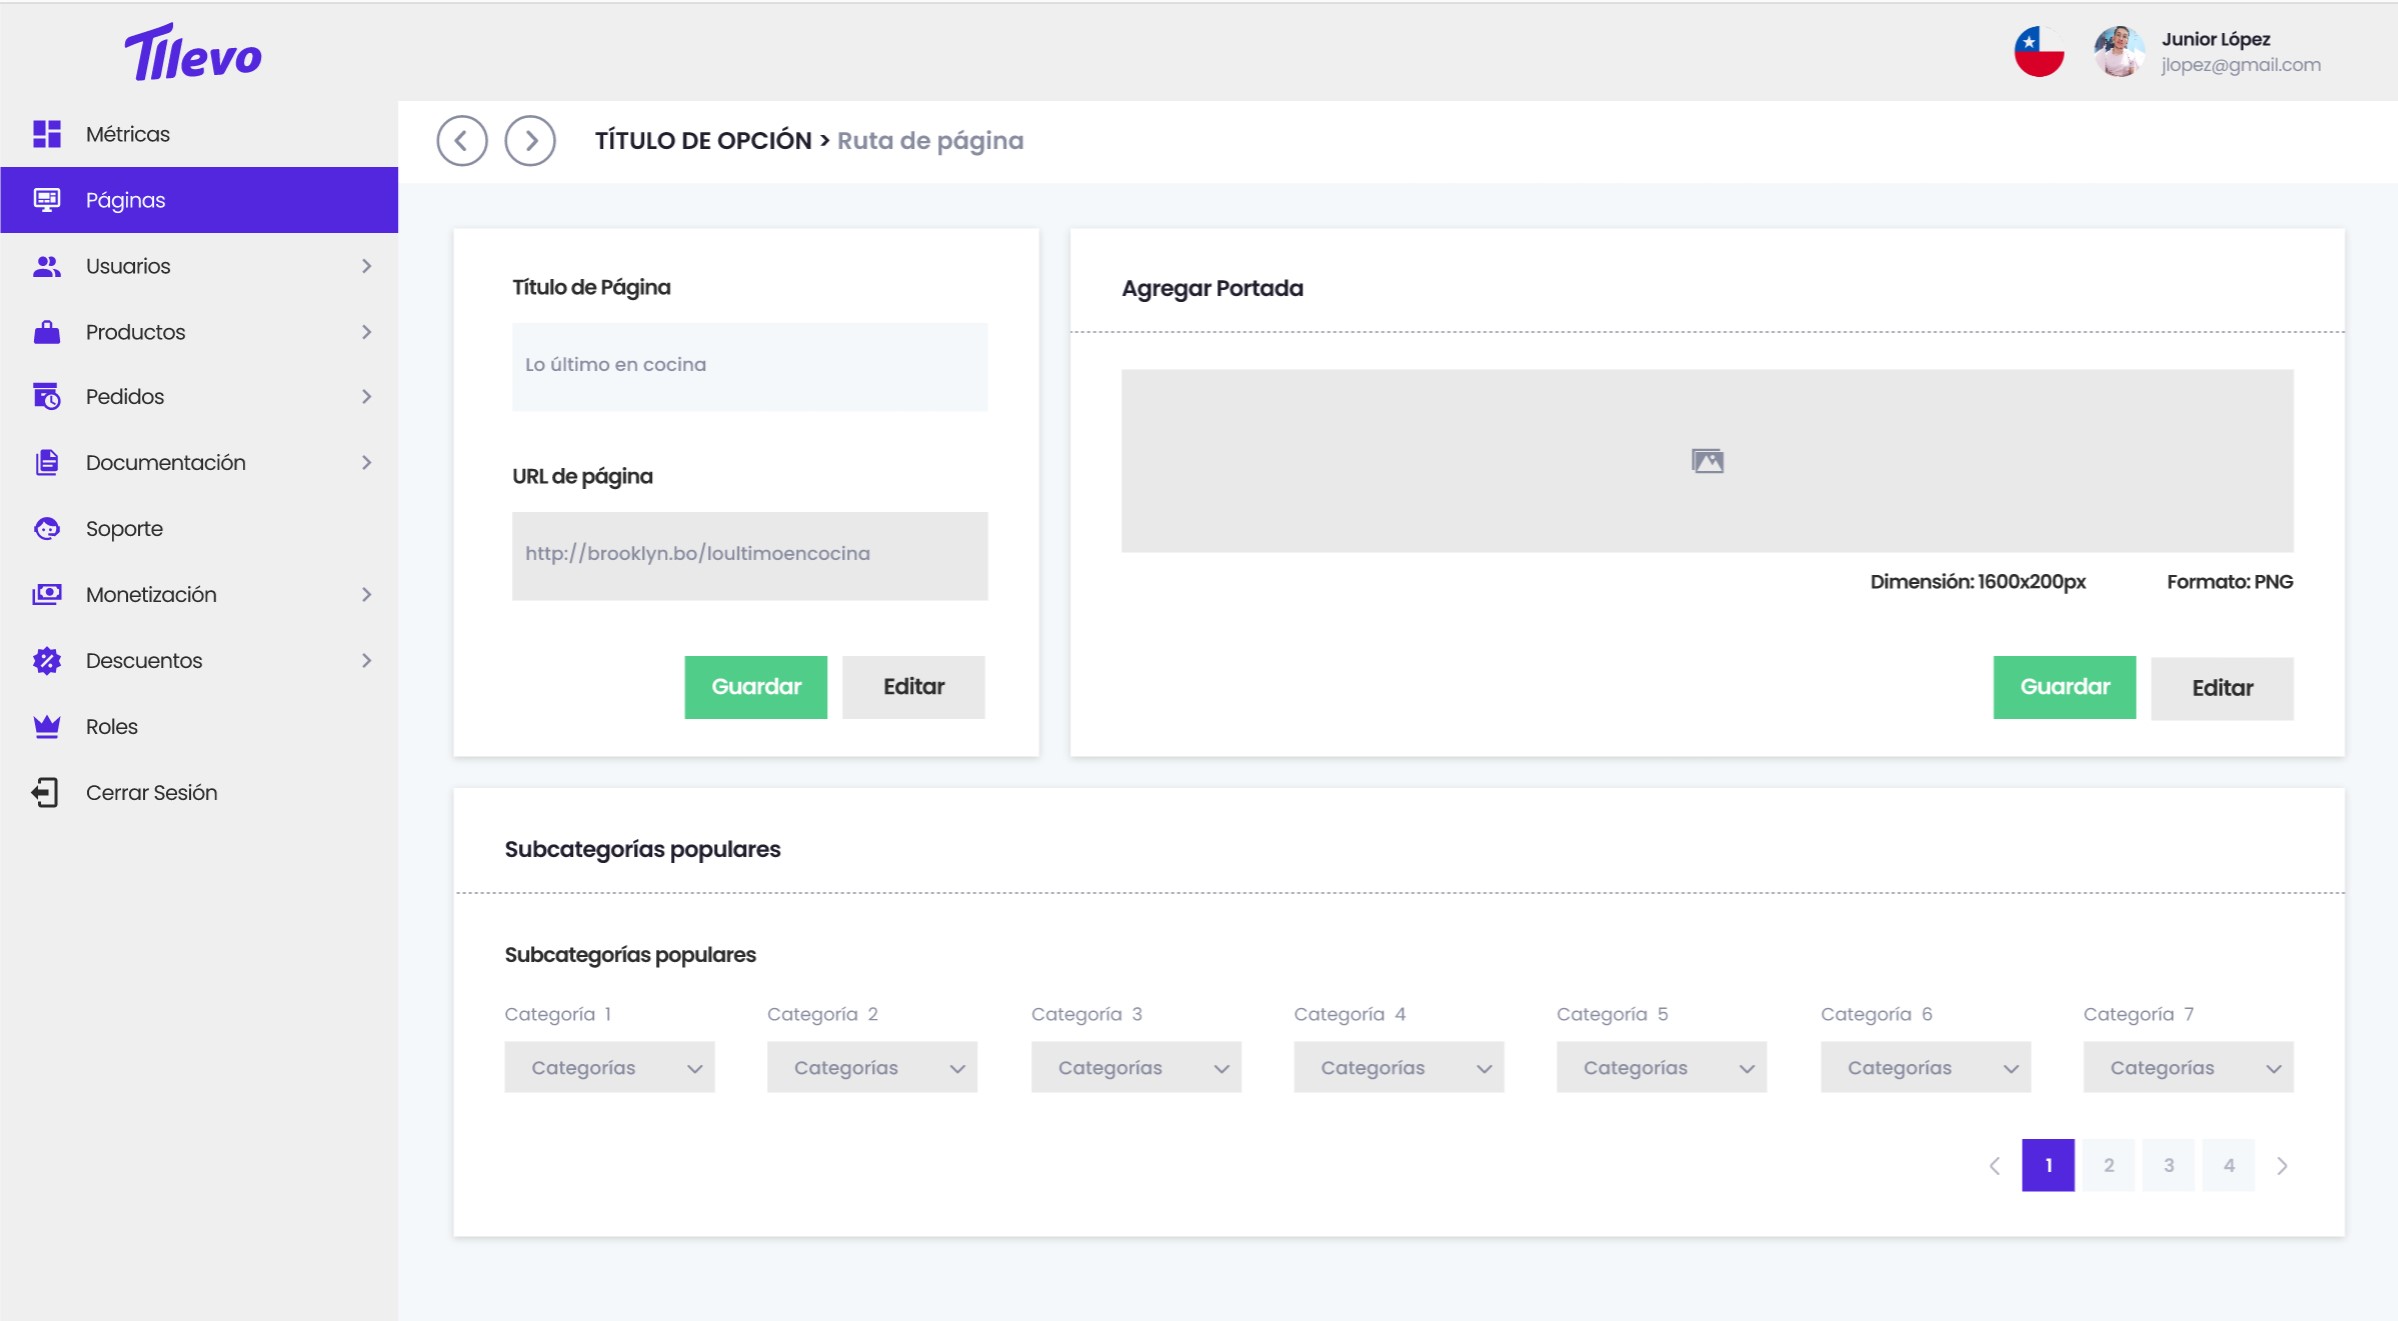This screenshot has width=2398, height=1321.
Task: Click the Páginas monitor icon
Action: coord(47,200)
